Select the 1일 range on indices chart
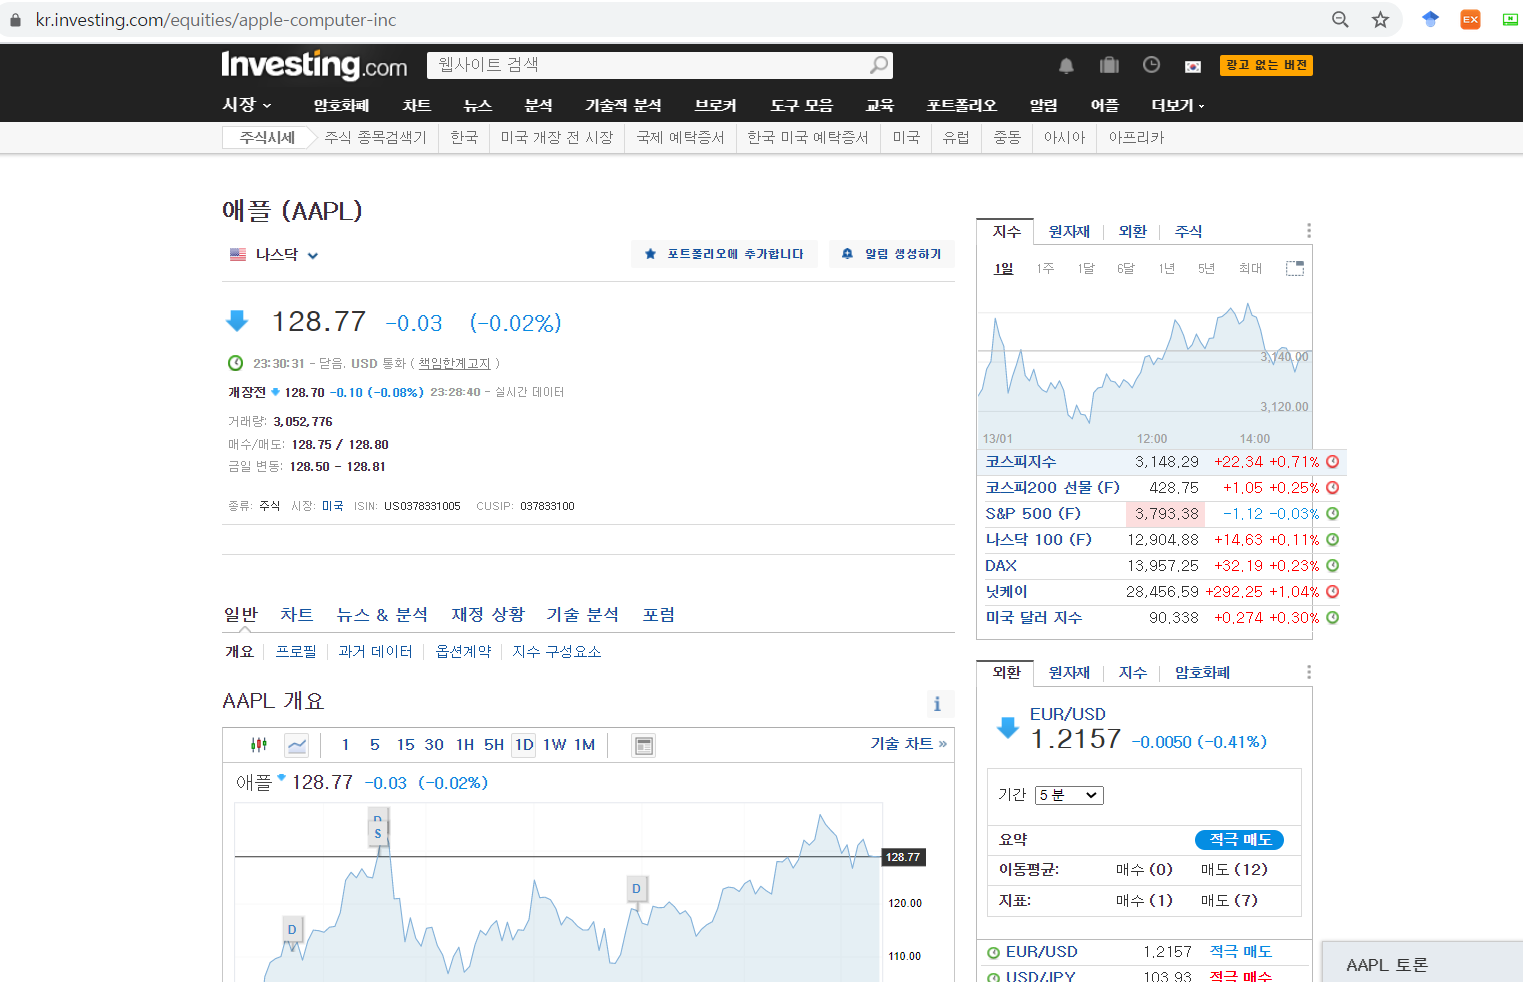 click(x=1003, y=268)
